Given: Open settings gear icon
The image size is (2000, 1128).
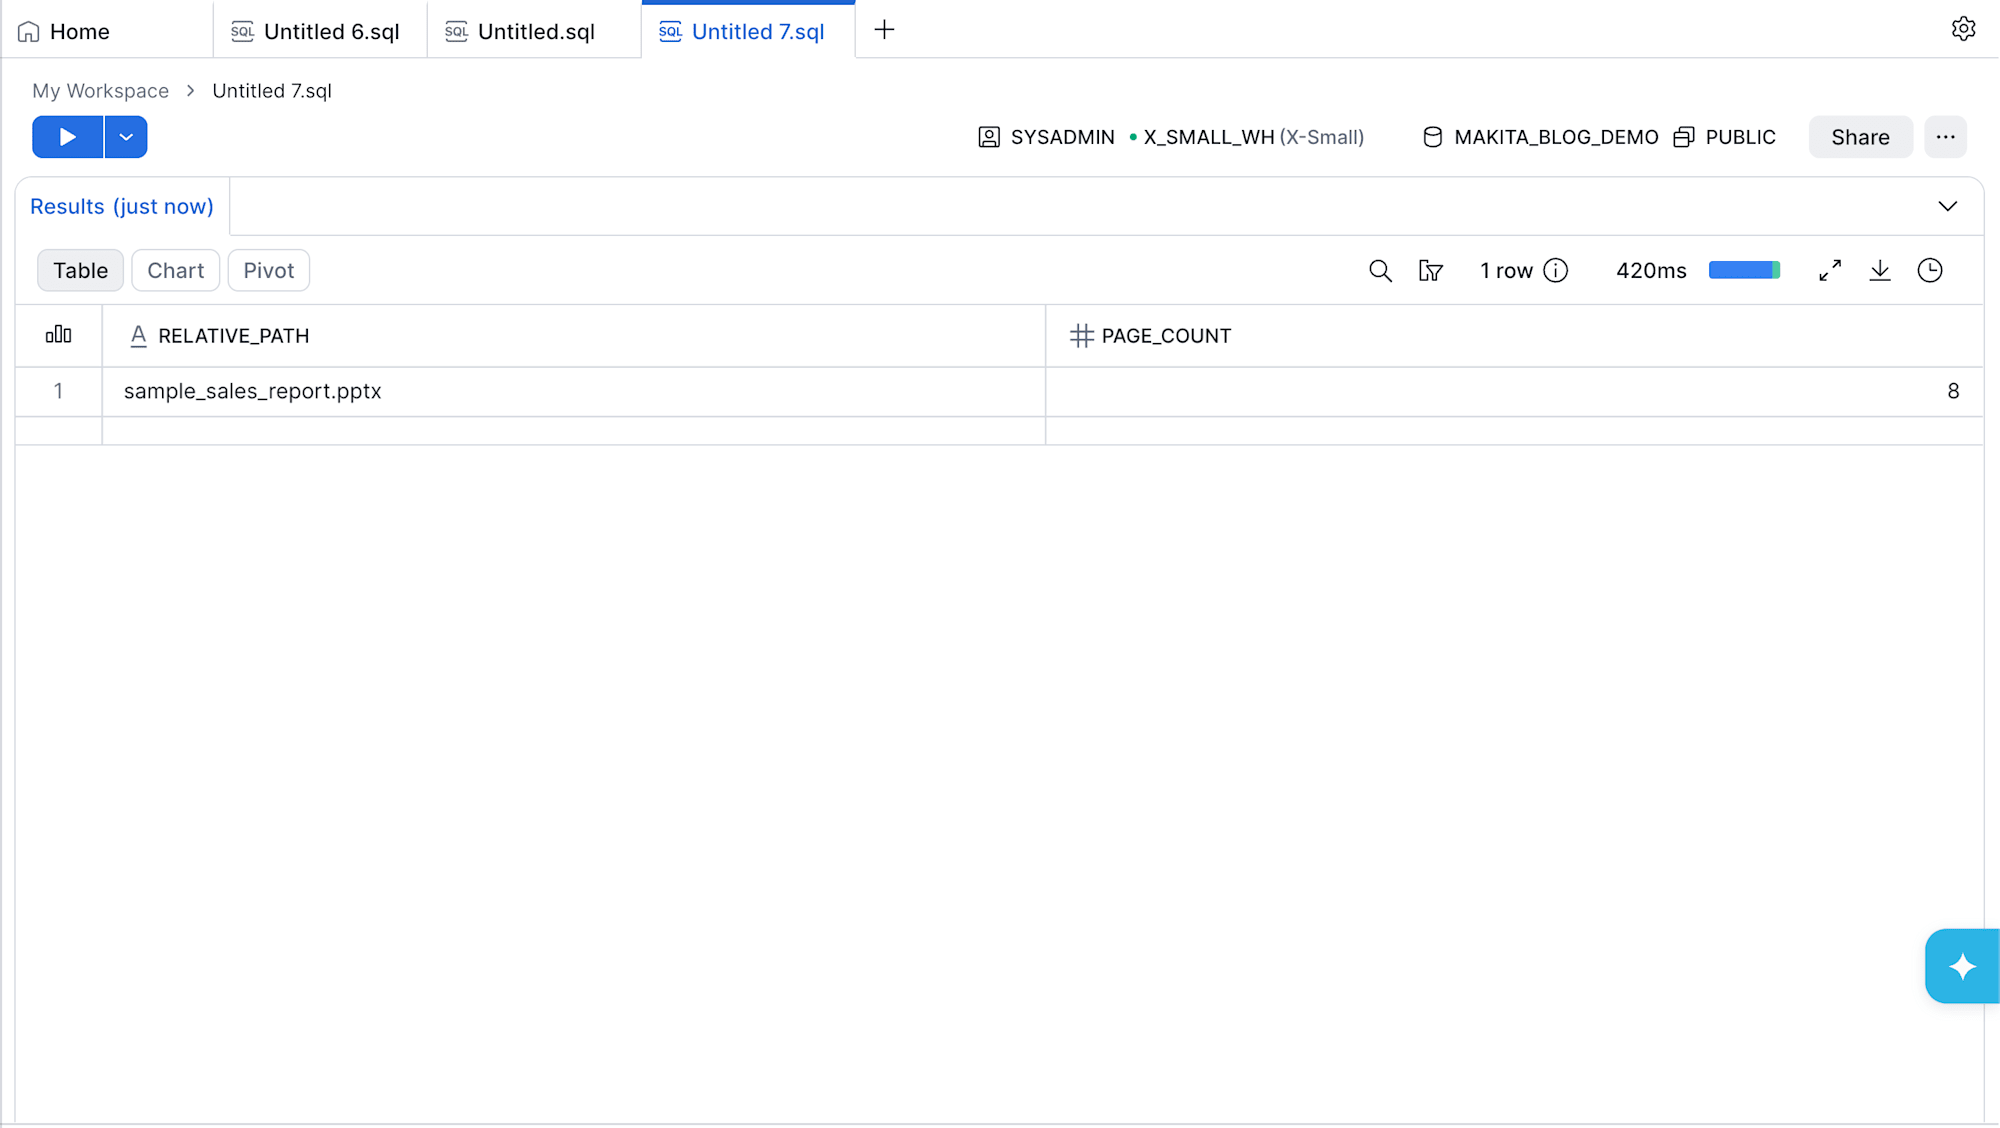Looking at the screenshot, I should coord(1963,29).
